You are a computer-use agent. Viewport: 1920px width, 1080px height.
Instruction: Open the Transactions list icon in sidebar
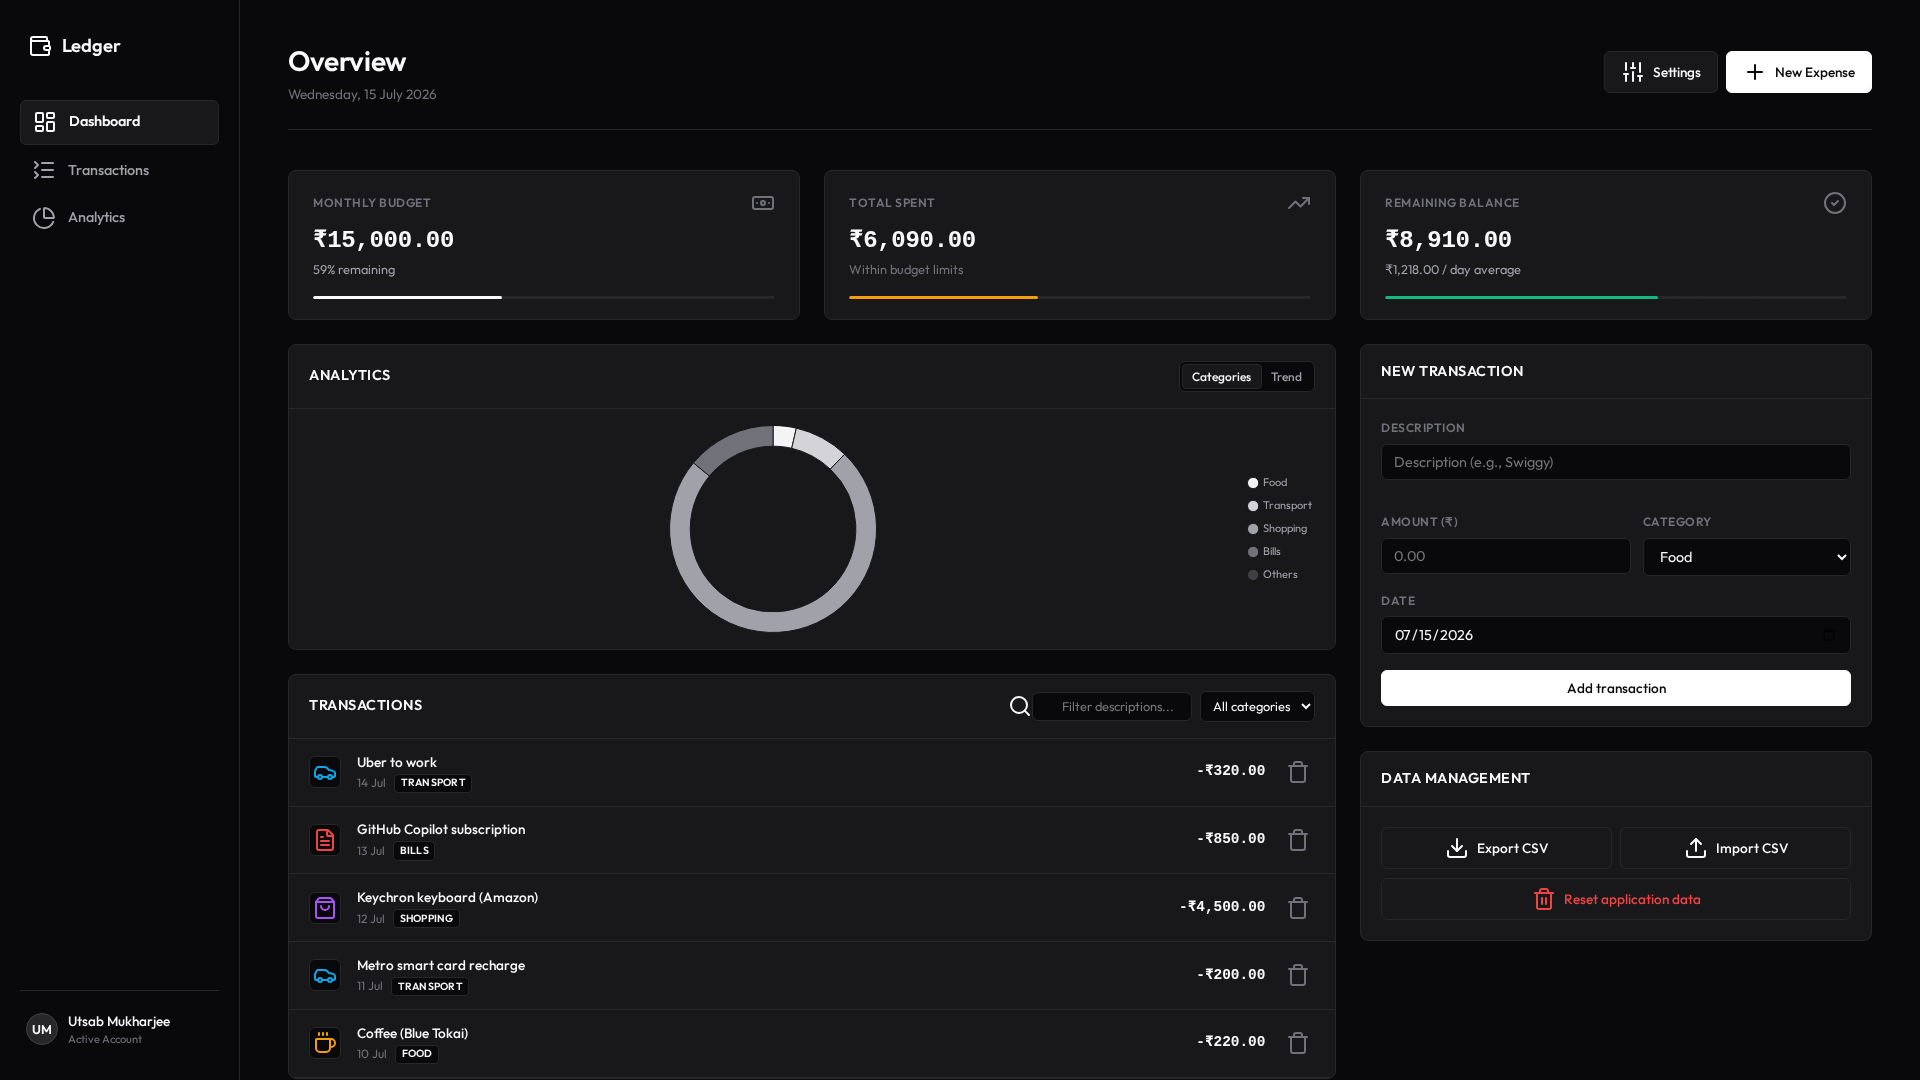(44, 171)
